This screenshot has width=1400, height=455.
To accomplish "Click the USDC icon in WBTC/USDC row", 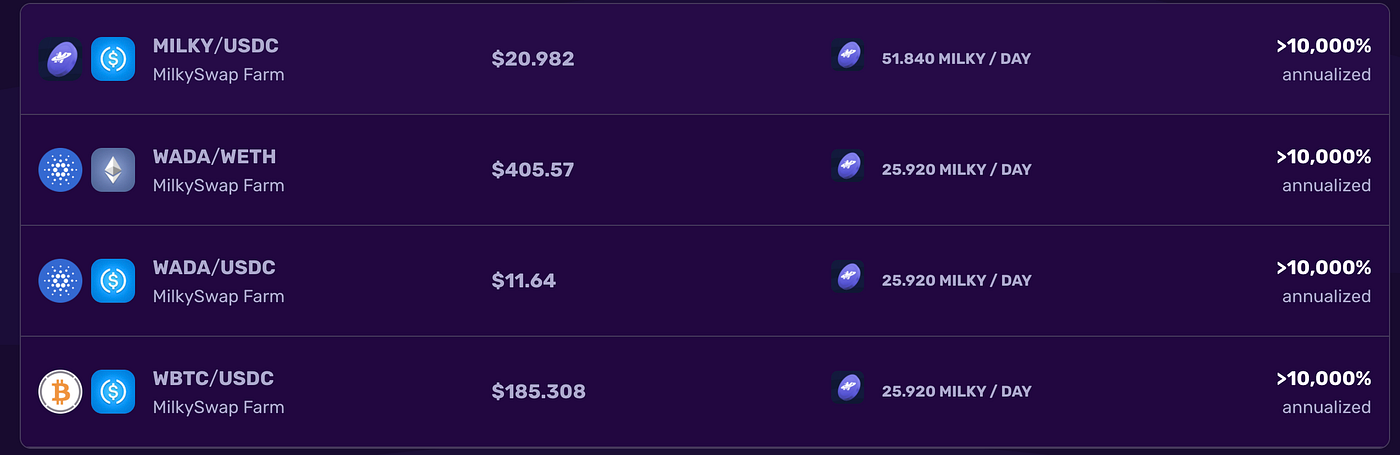I will coord(113,392).
